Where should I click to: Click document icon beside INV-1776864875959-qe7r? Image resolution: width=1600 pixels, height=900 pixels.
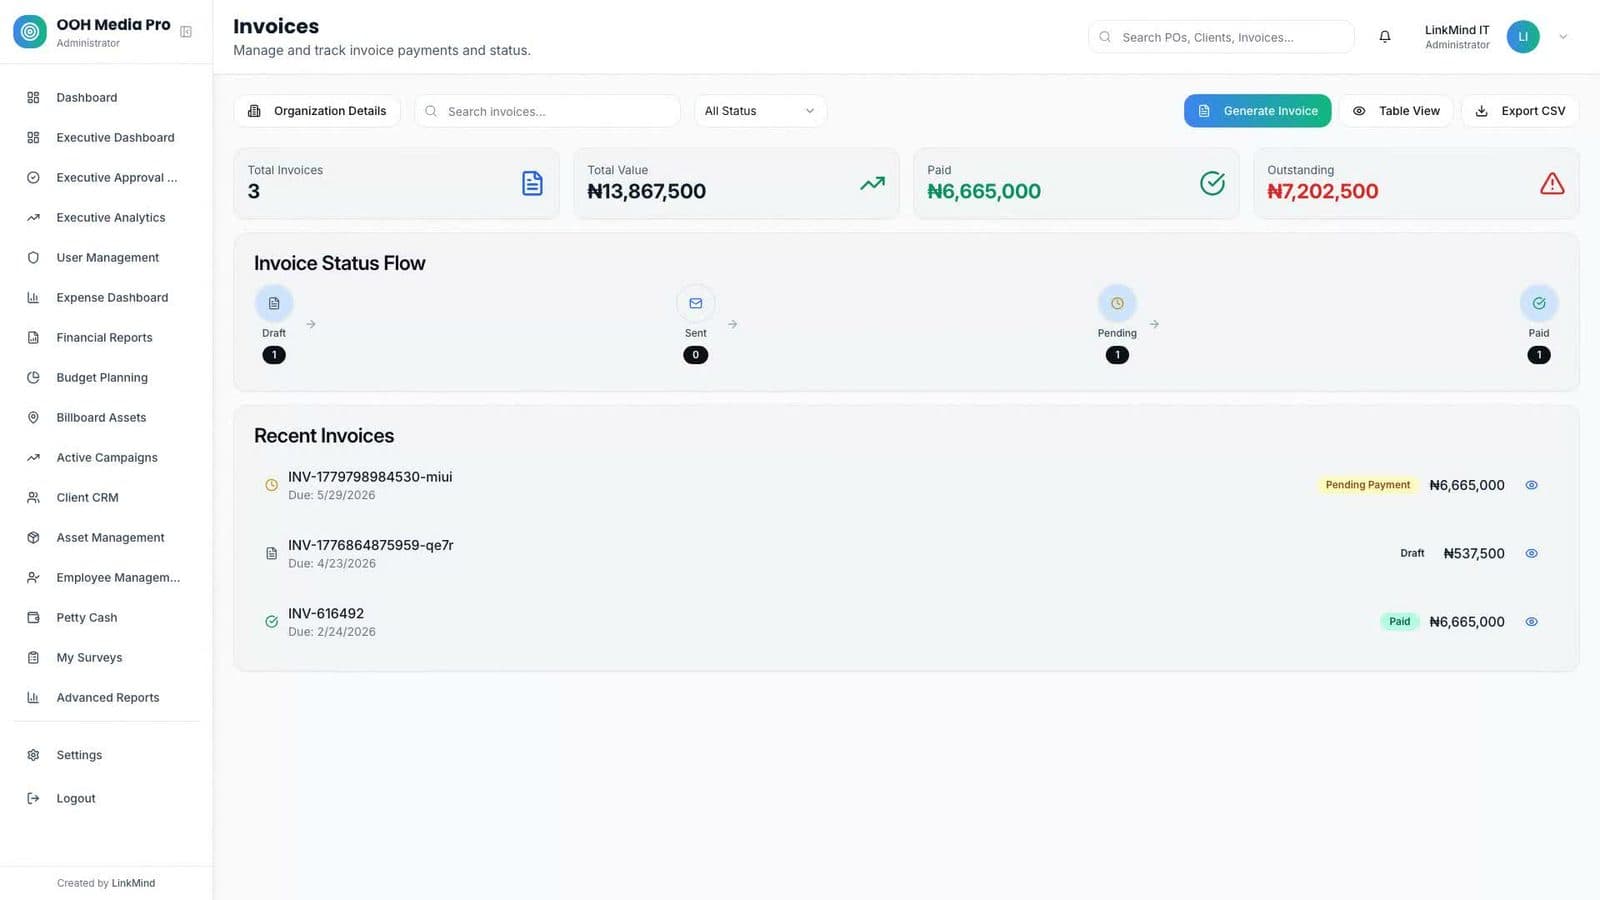[271, 553]
